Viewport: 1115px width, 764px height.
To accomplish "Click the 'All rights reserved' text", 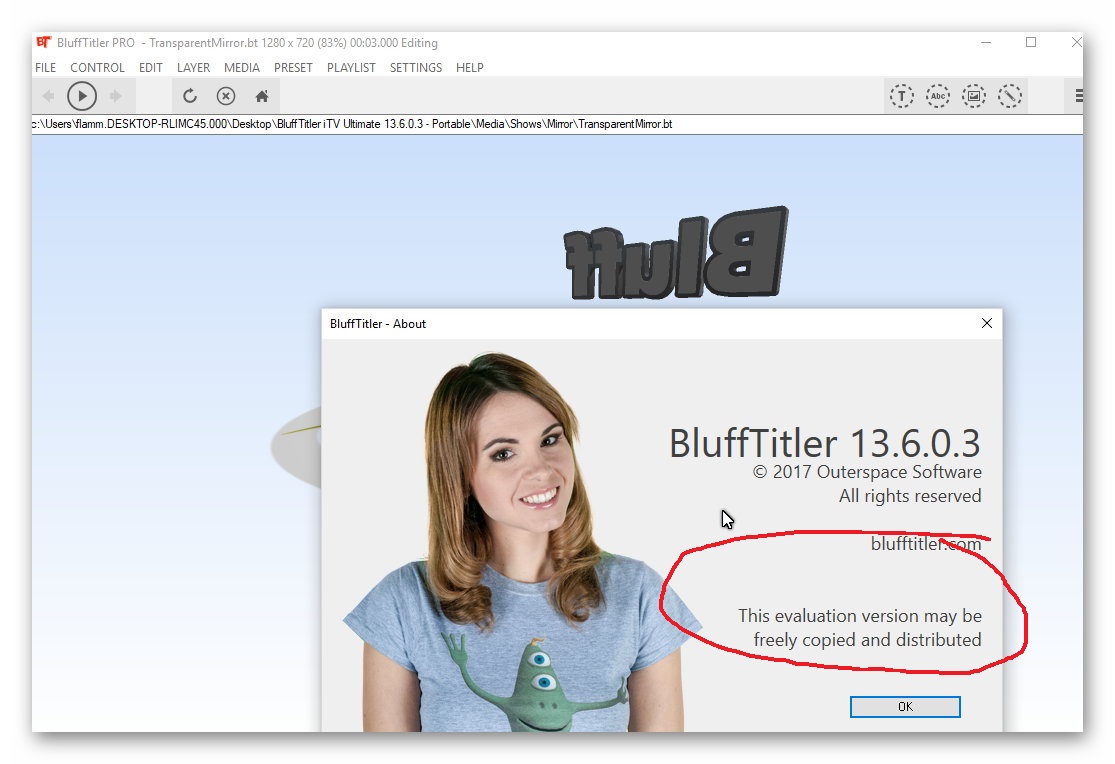I will click(910, 496).
